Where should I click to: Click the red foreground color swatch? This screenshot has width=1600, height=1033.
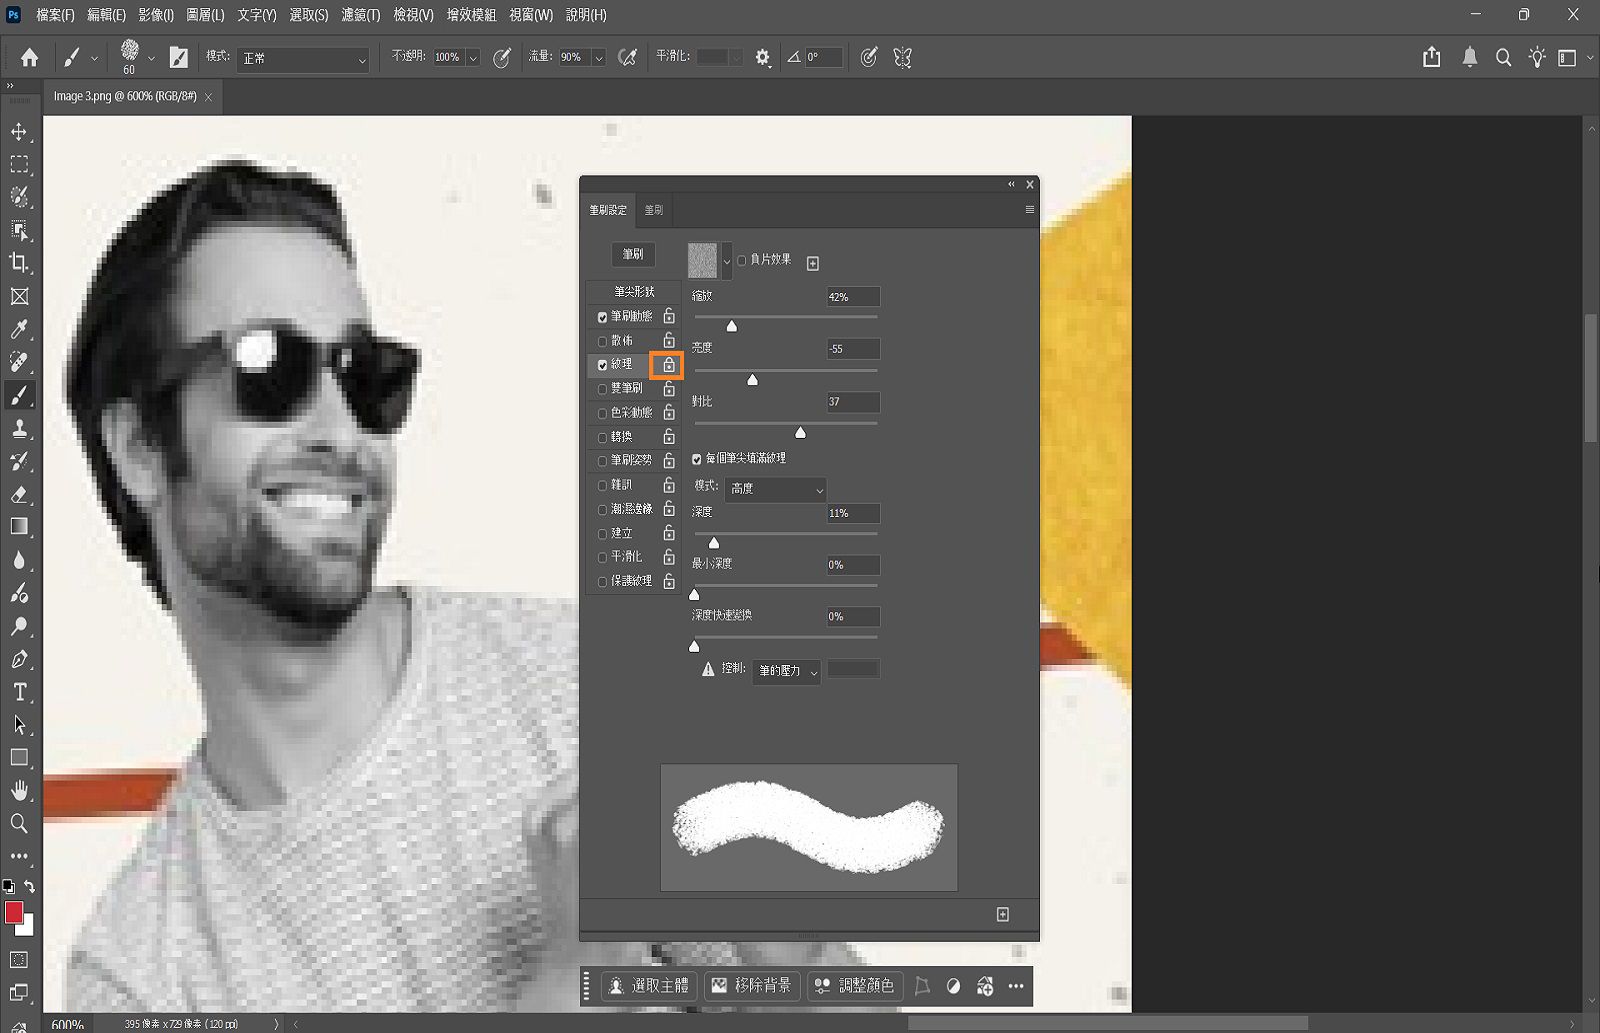[x=14, y=912]
